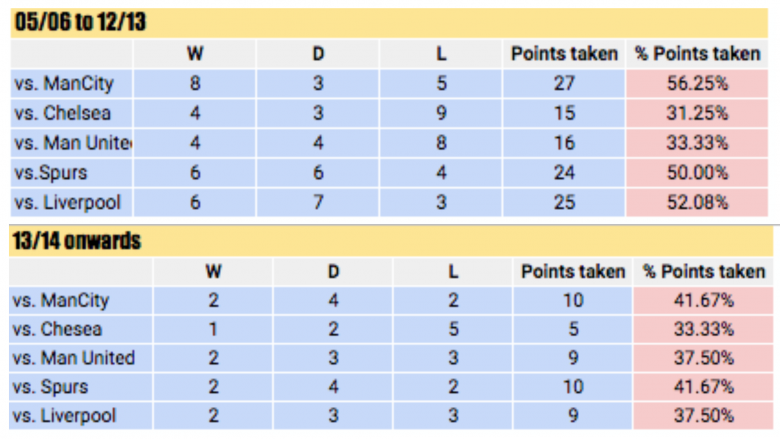Select Chelsea's losses value 9
The width and height of the screenshot is (780, 439).
[x=440, y=114]
